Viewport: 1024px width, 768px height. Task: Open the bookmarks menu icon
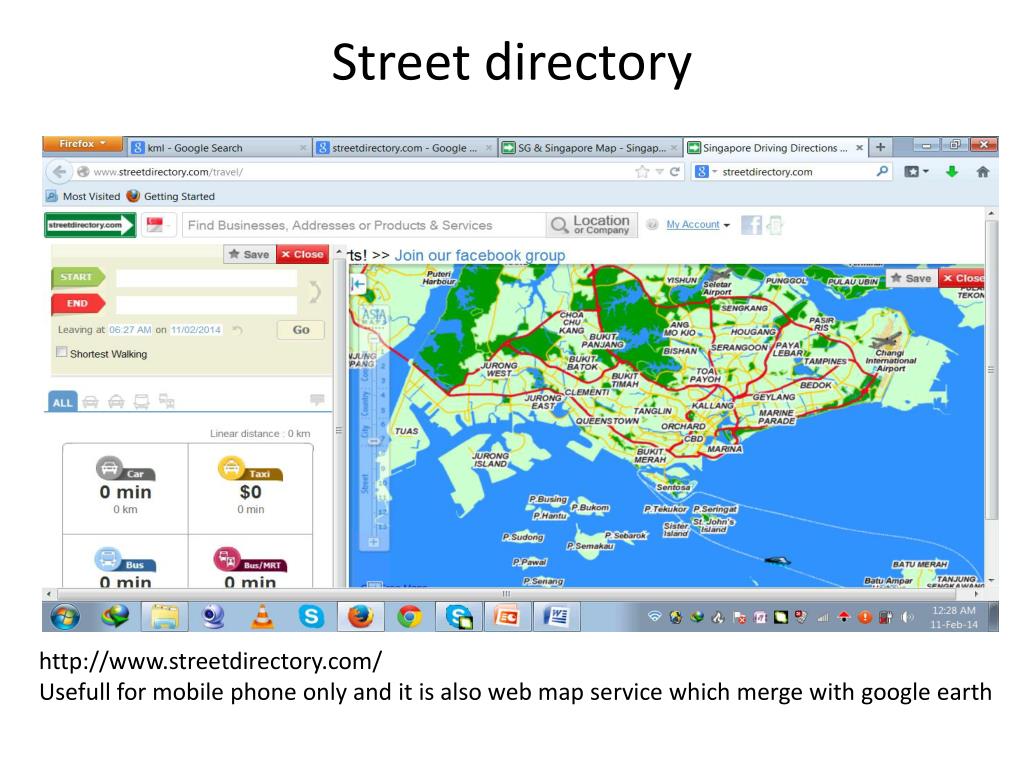pyautogui.click(x=916, y=172)
